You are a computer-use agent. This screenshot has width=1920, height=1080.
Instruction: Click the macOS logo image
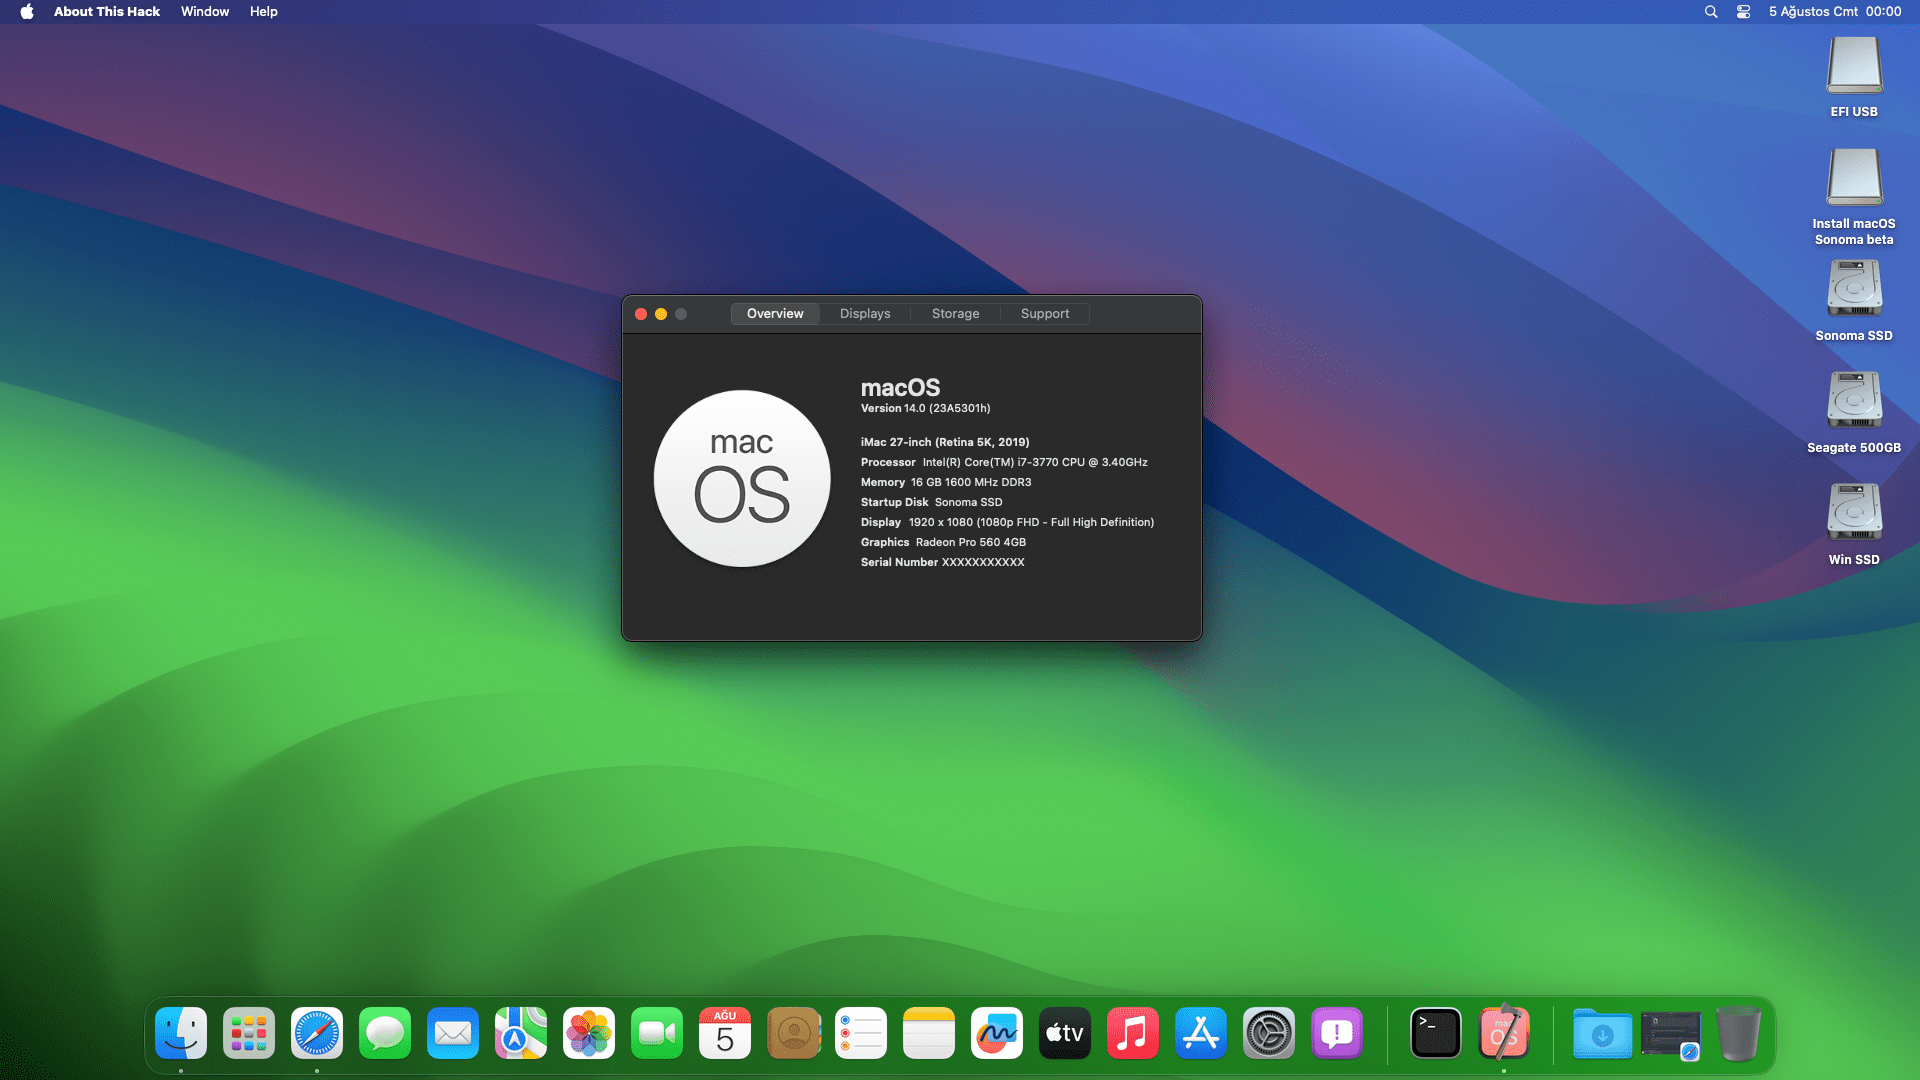741,479
